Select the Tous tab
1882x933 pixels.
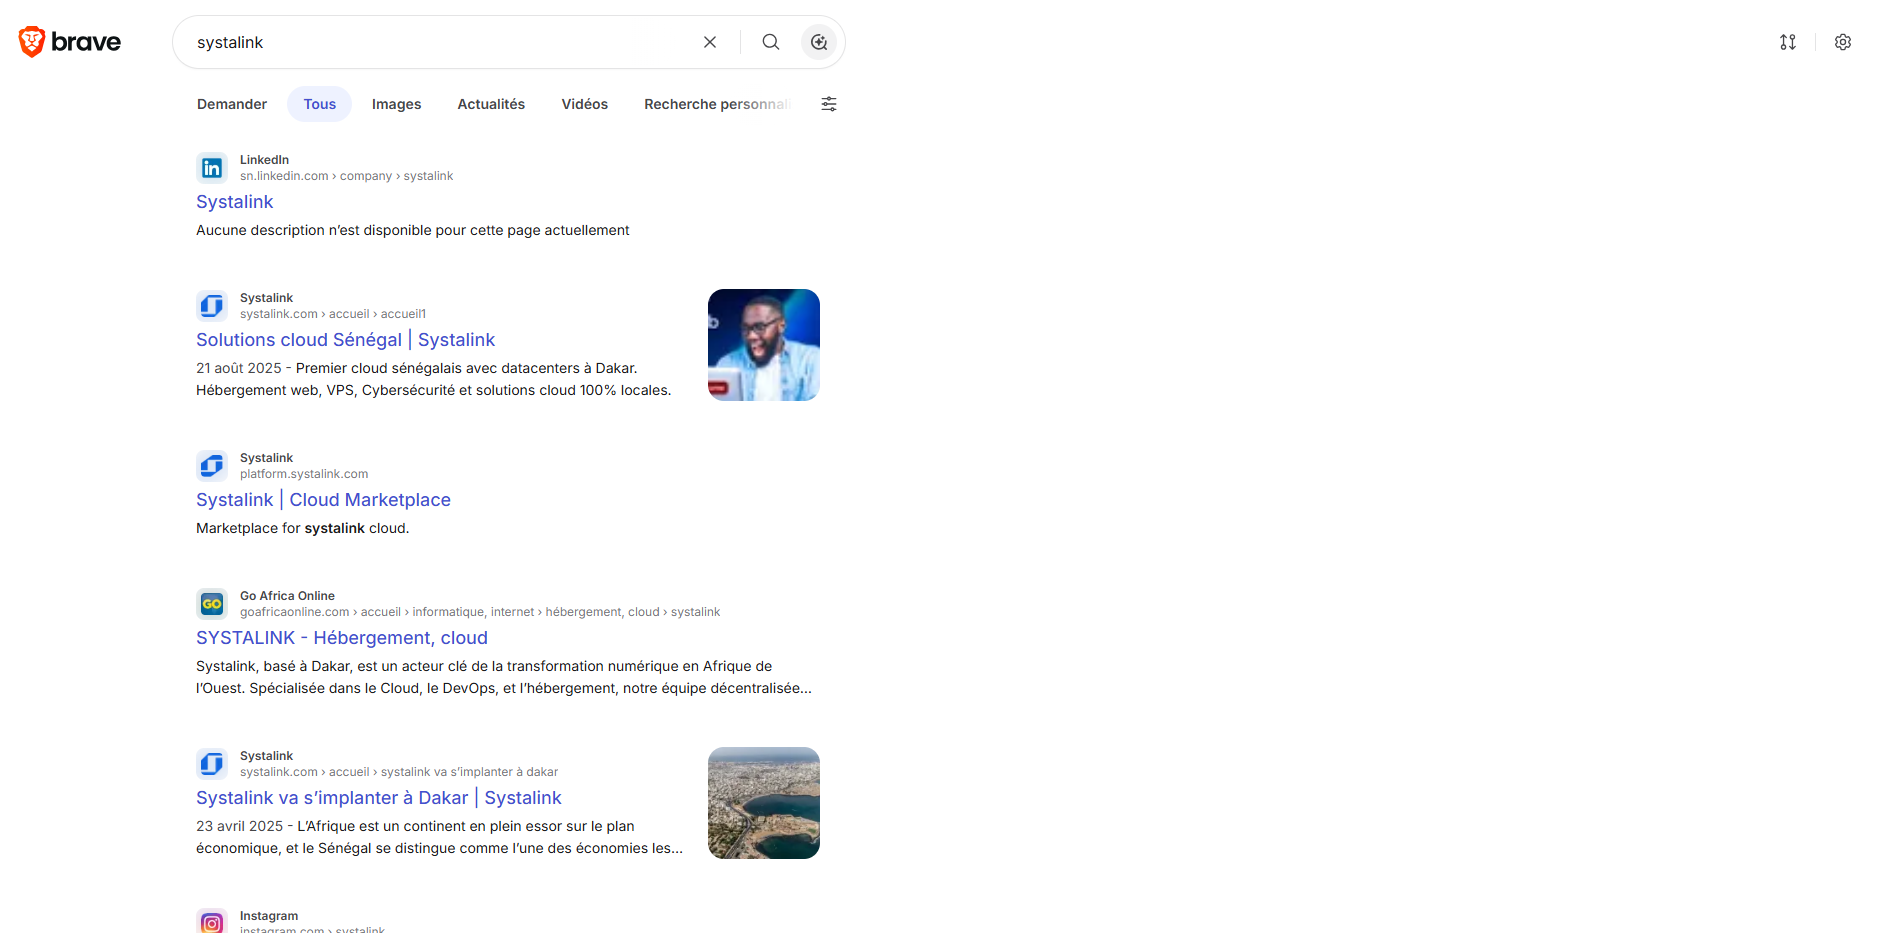point(320,104)
